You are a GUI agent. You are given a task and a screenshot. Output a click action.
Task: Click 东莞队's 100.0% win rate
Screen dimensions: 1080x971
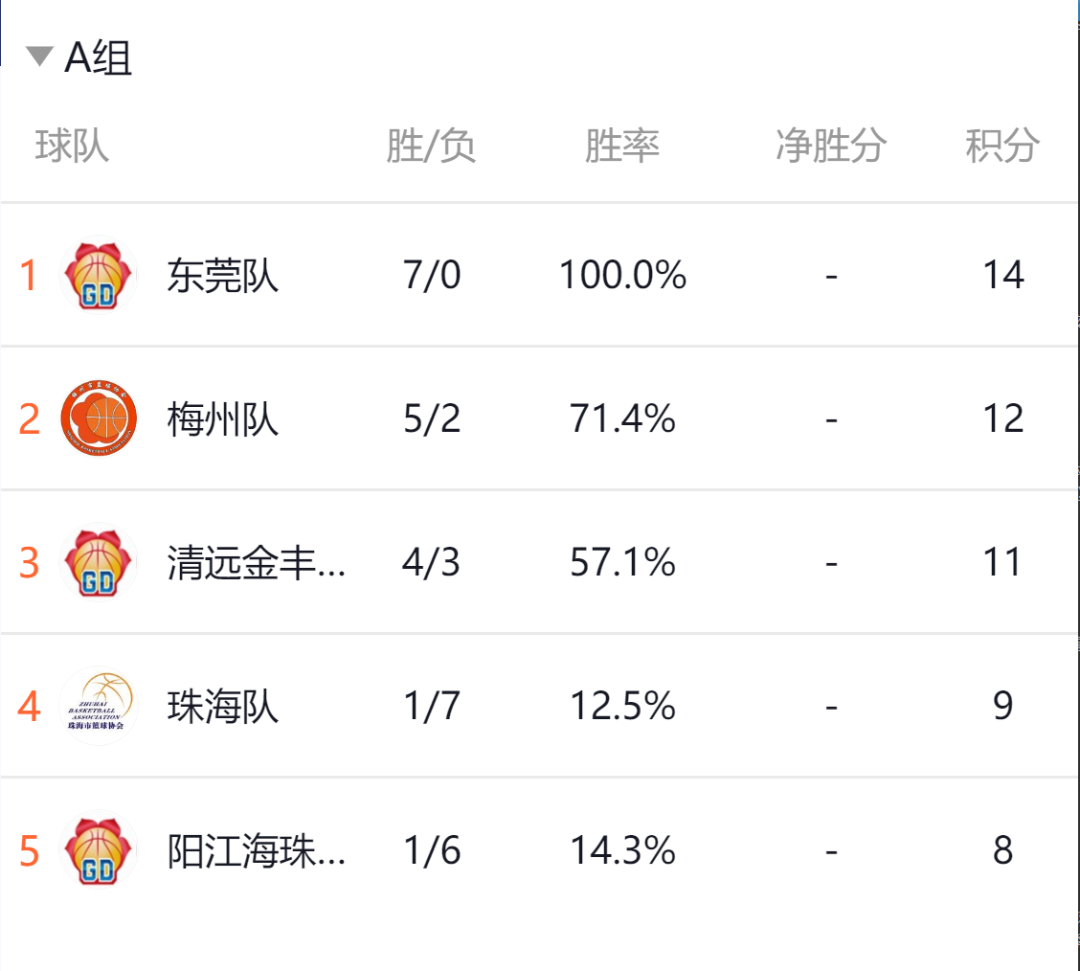623,275
